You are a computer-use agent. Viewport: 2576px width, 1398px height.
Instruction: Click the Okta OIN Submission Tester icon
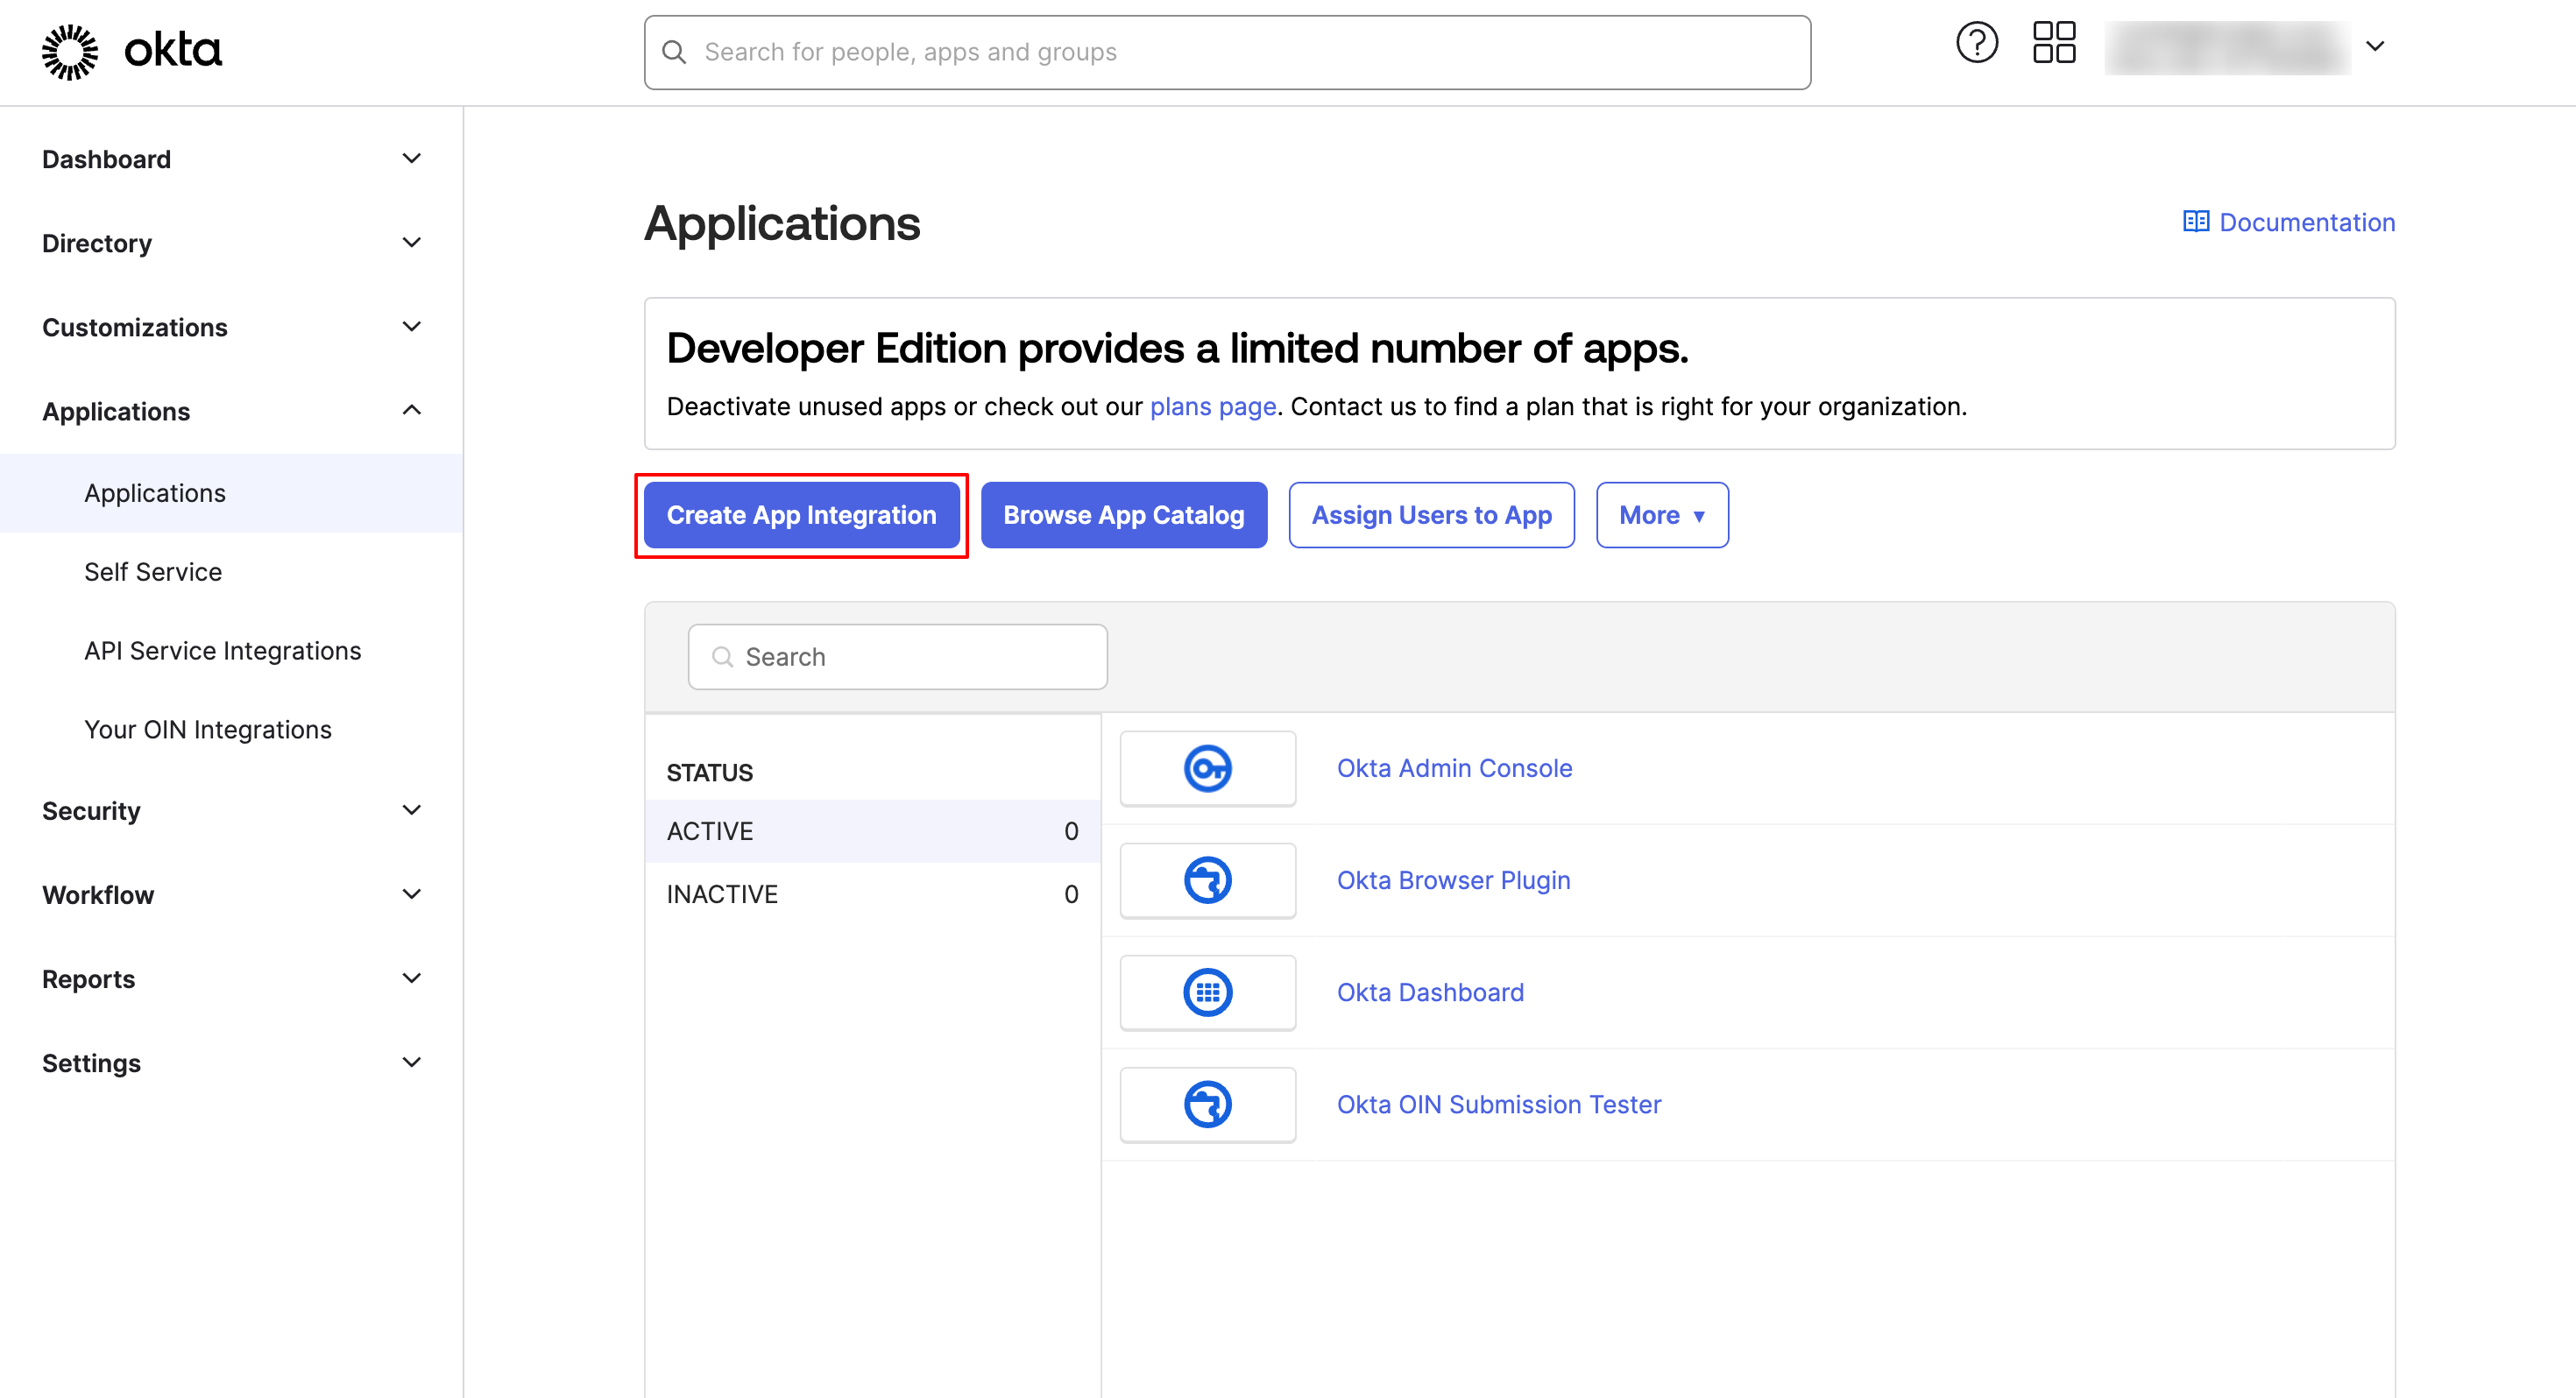point(1207,1104)
